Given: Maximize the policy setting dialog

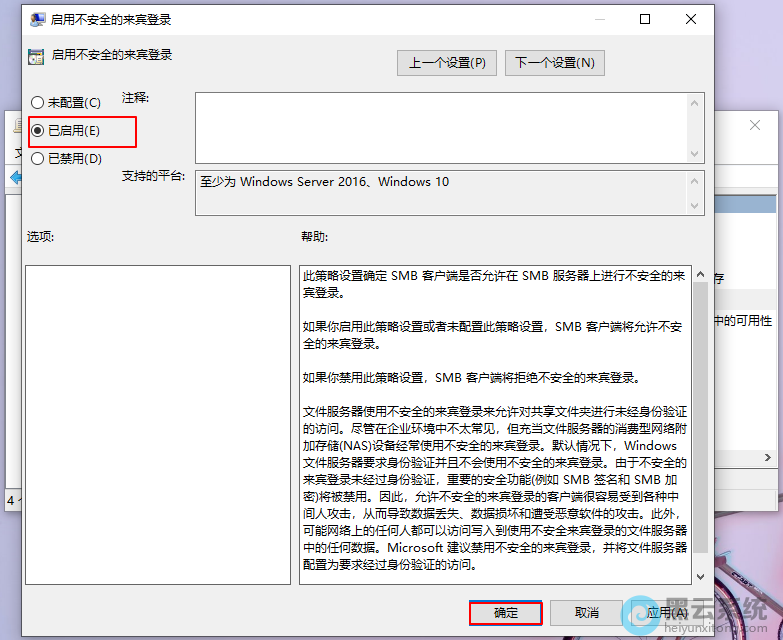Looking at the screenshot, I should (645, 19).
